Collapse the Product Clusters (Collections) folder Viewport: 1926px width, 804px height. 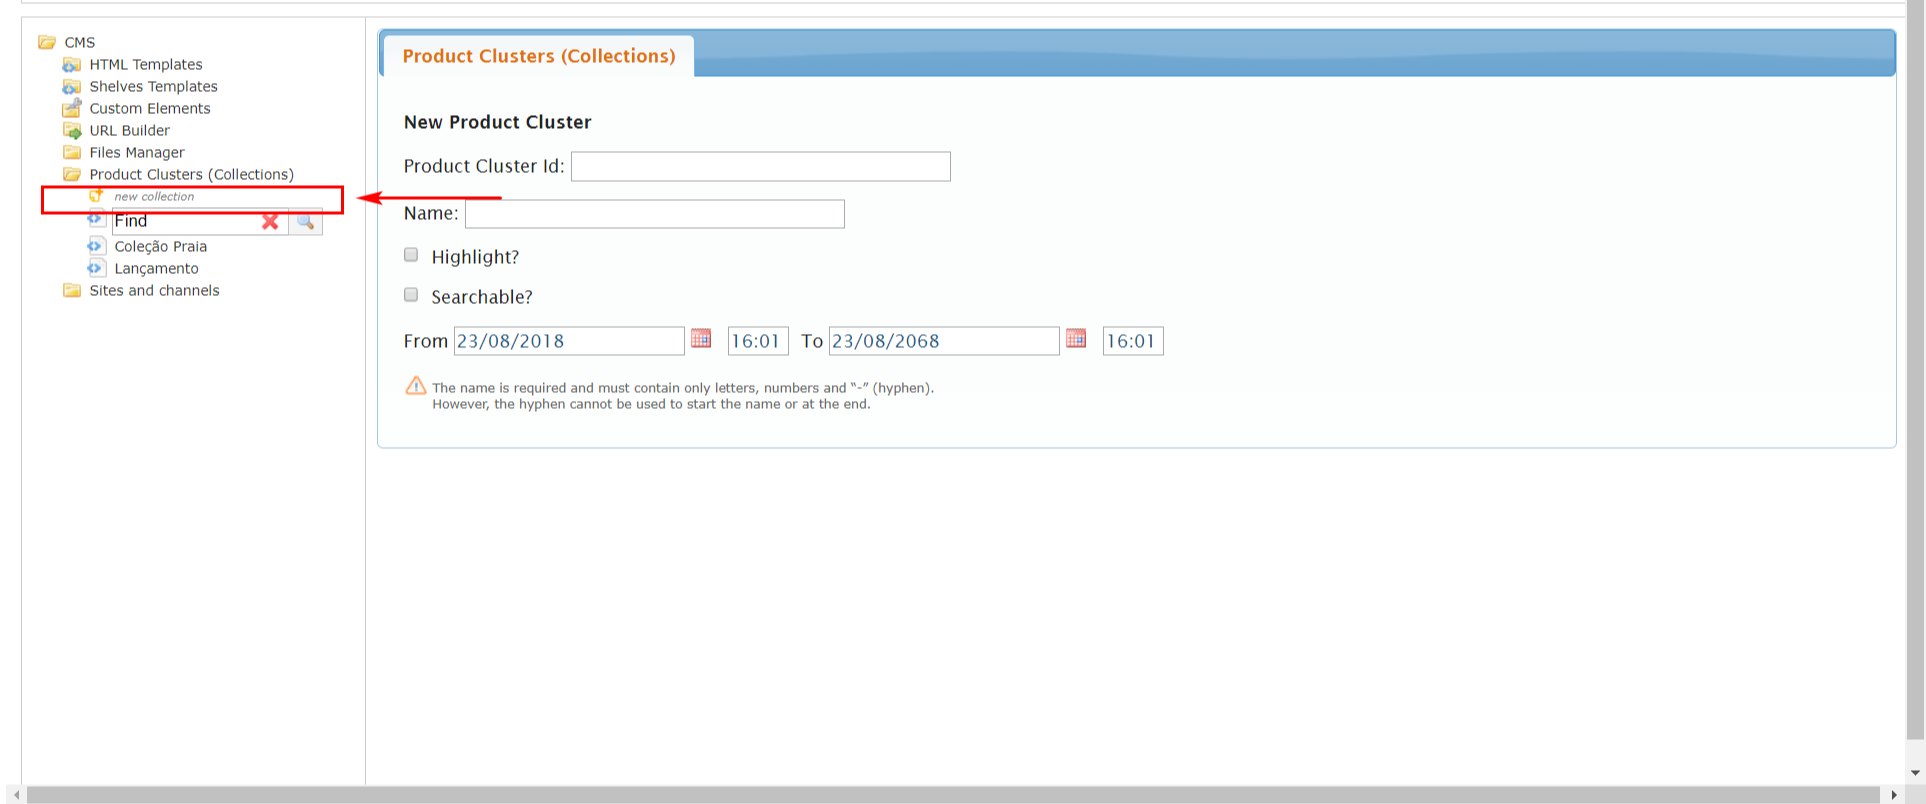coord(72,174)
